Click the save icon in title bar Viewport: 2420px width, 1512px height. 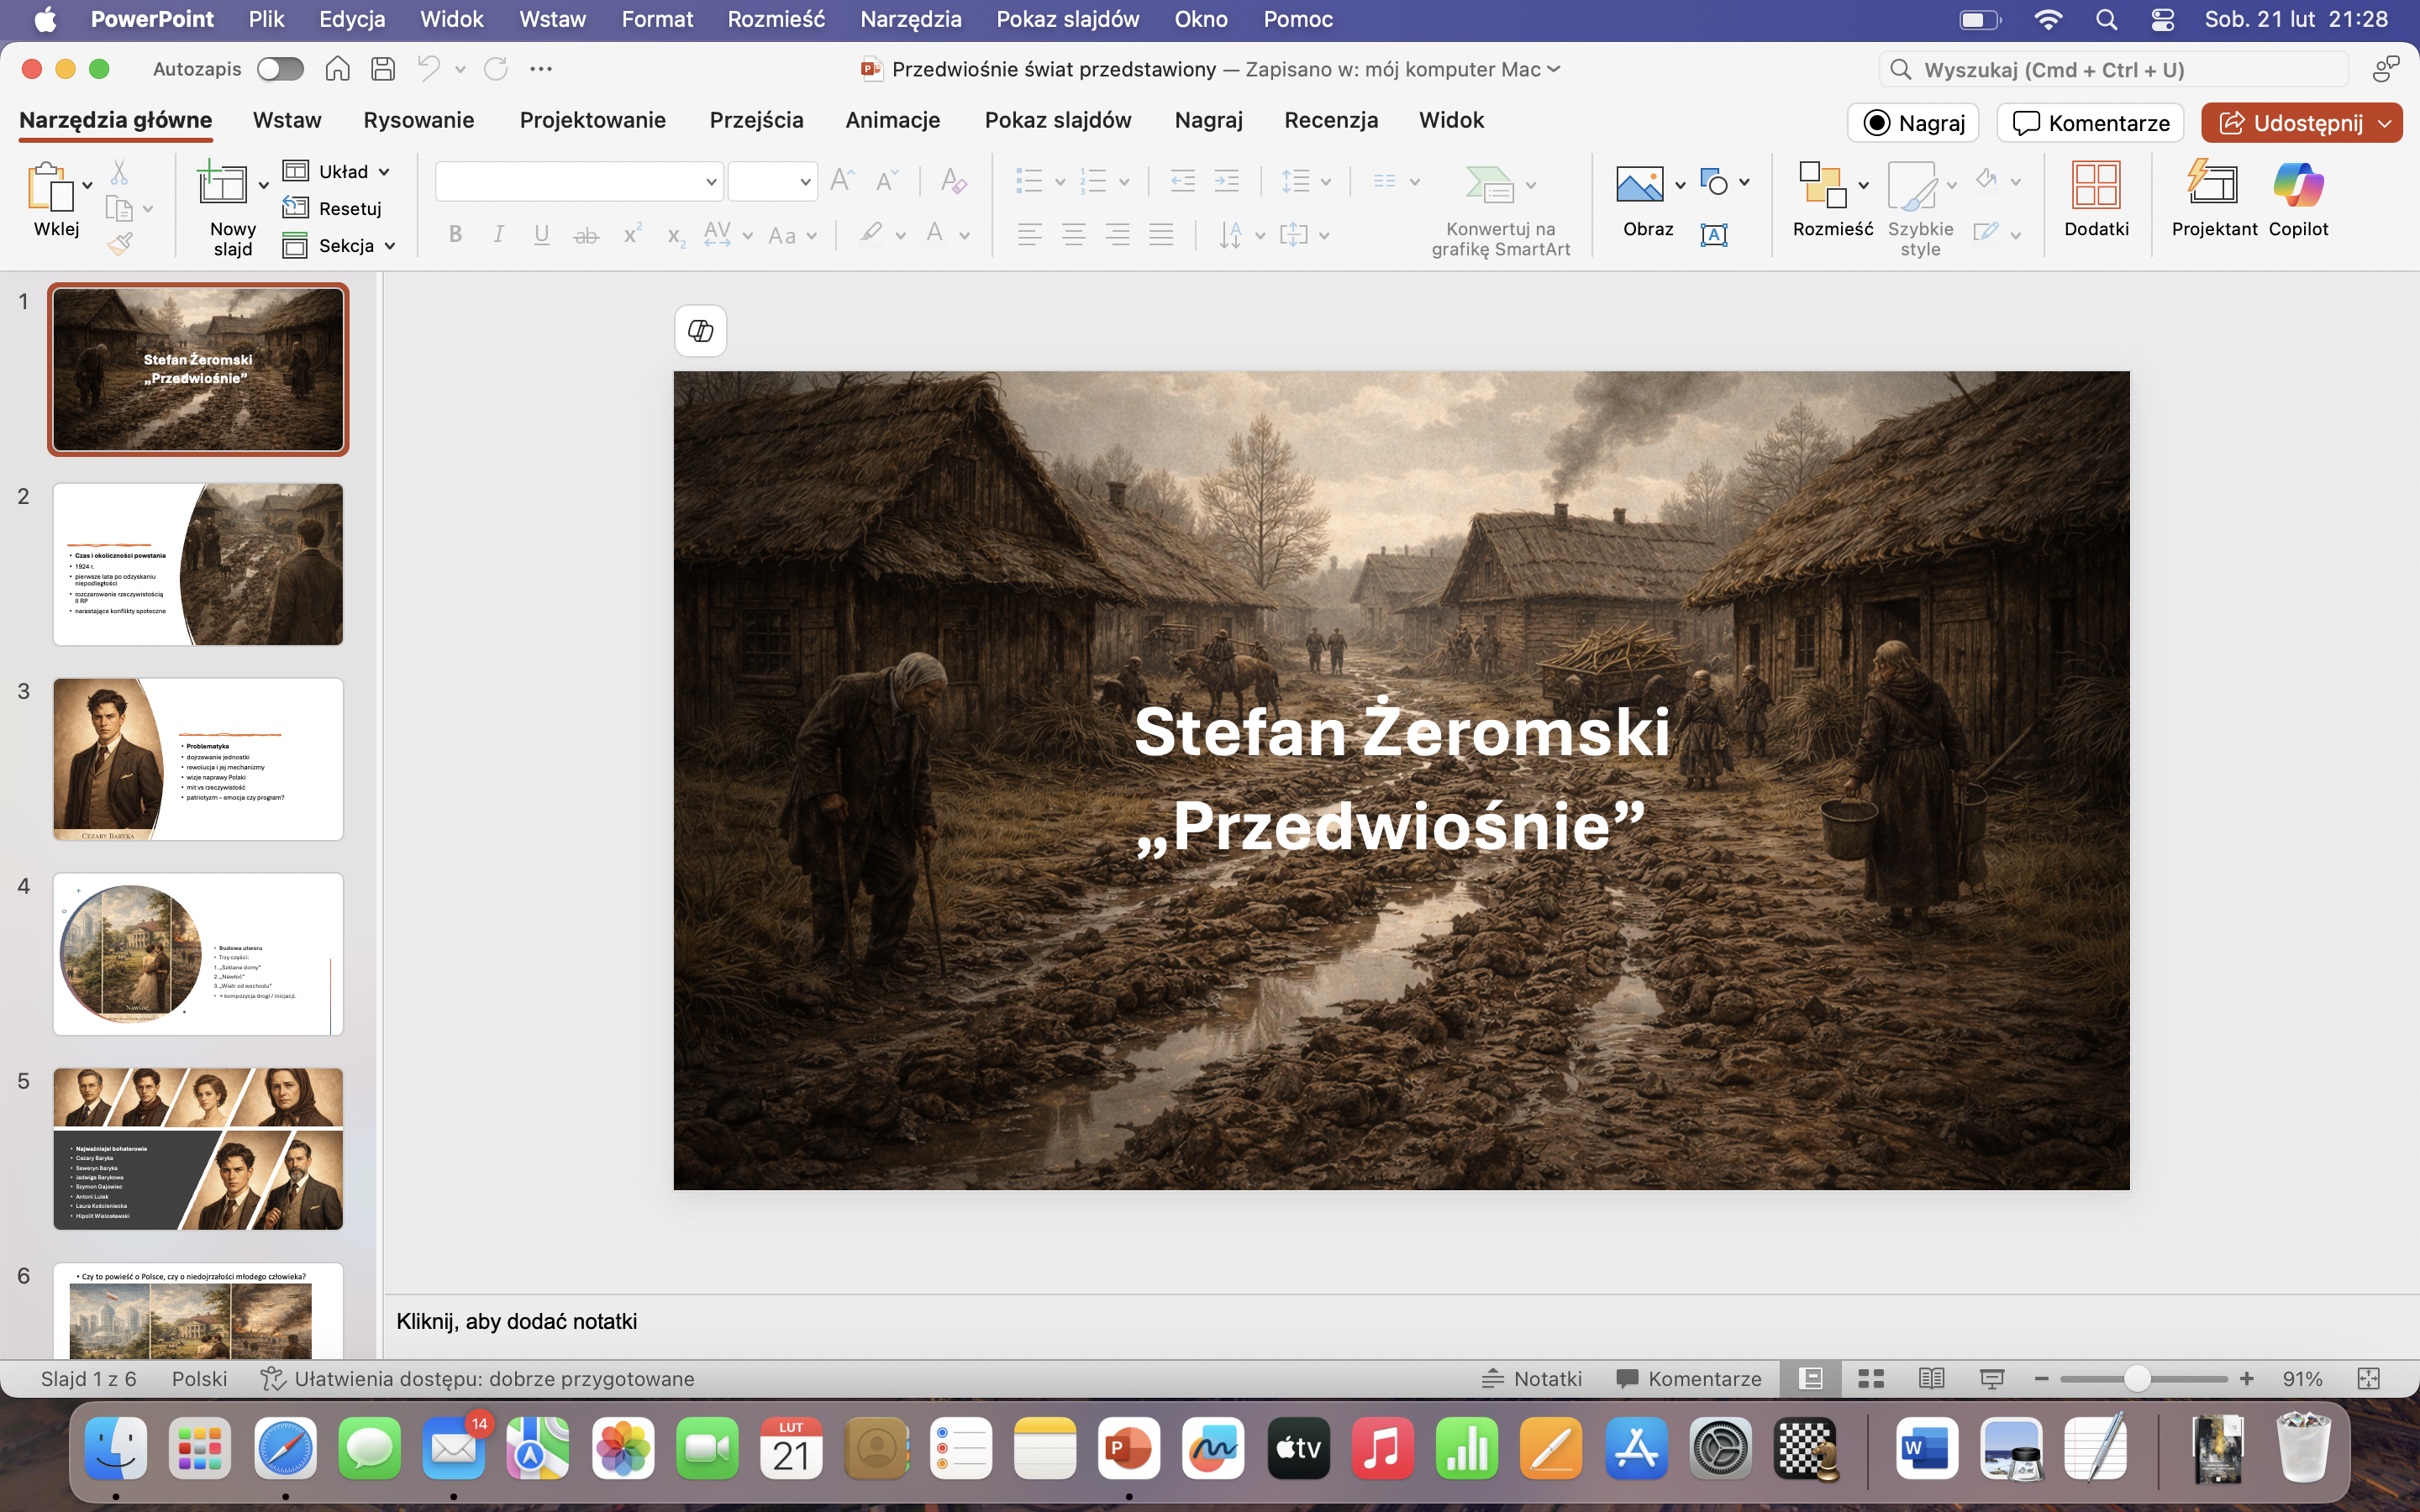pos(383,69)
